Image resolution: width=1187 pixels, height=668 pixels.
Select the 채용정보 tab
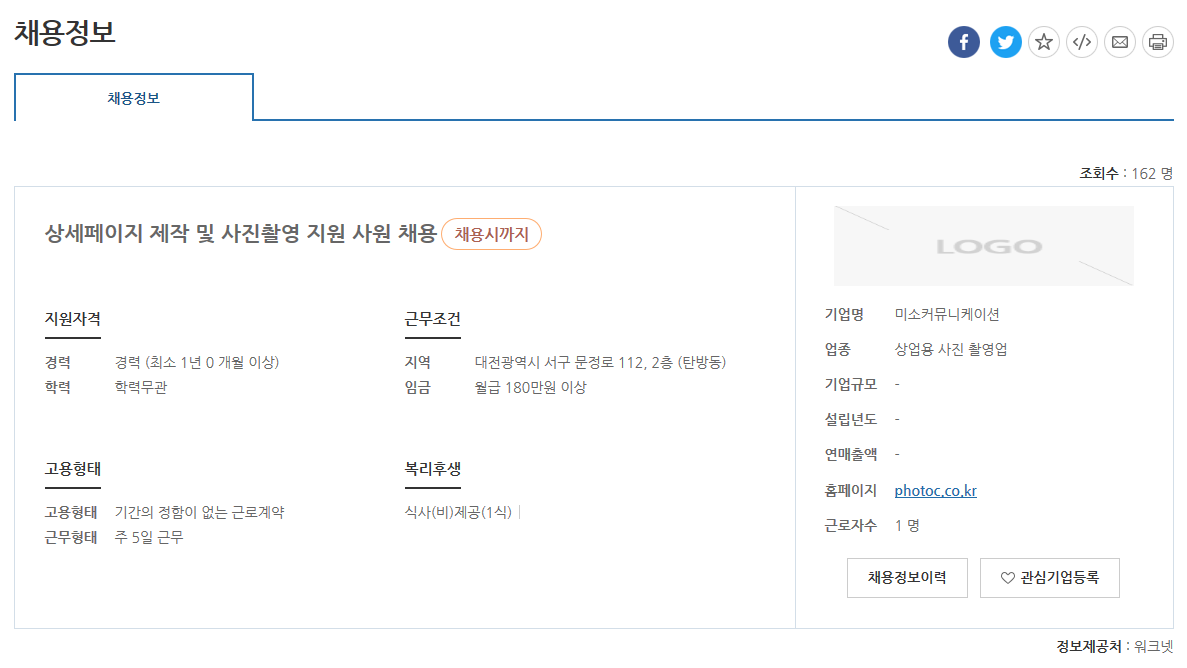click(134, 98)
